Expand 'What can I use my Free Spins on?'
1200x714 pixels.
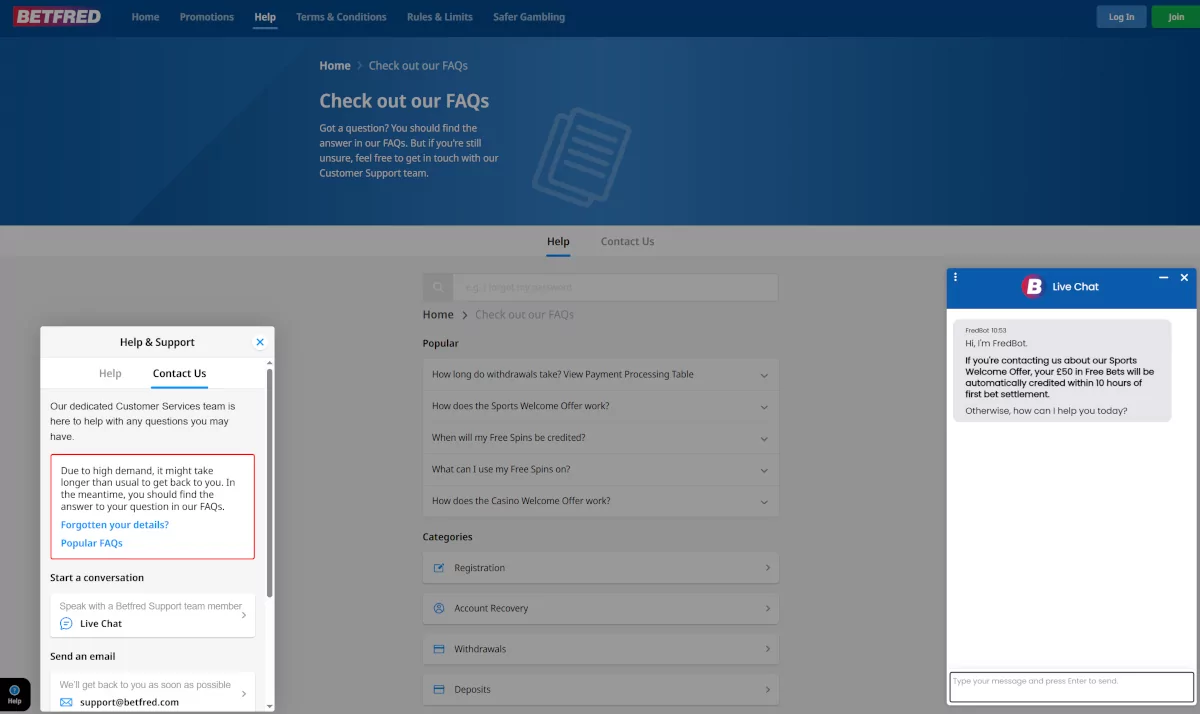600,469
